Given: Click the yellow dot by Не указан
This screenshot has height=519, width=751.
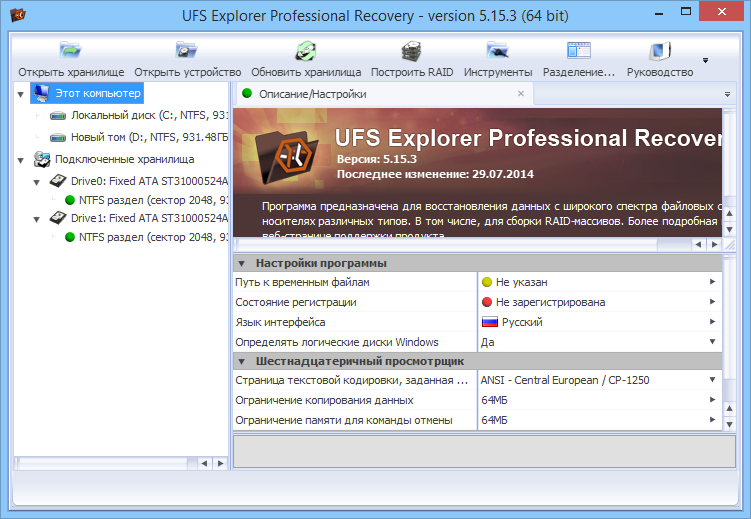Looking at the screenshot, I should point(487,282).
